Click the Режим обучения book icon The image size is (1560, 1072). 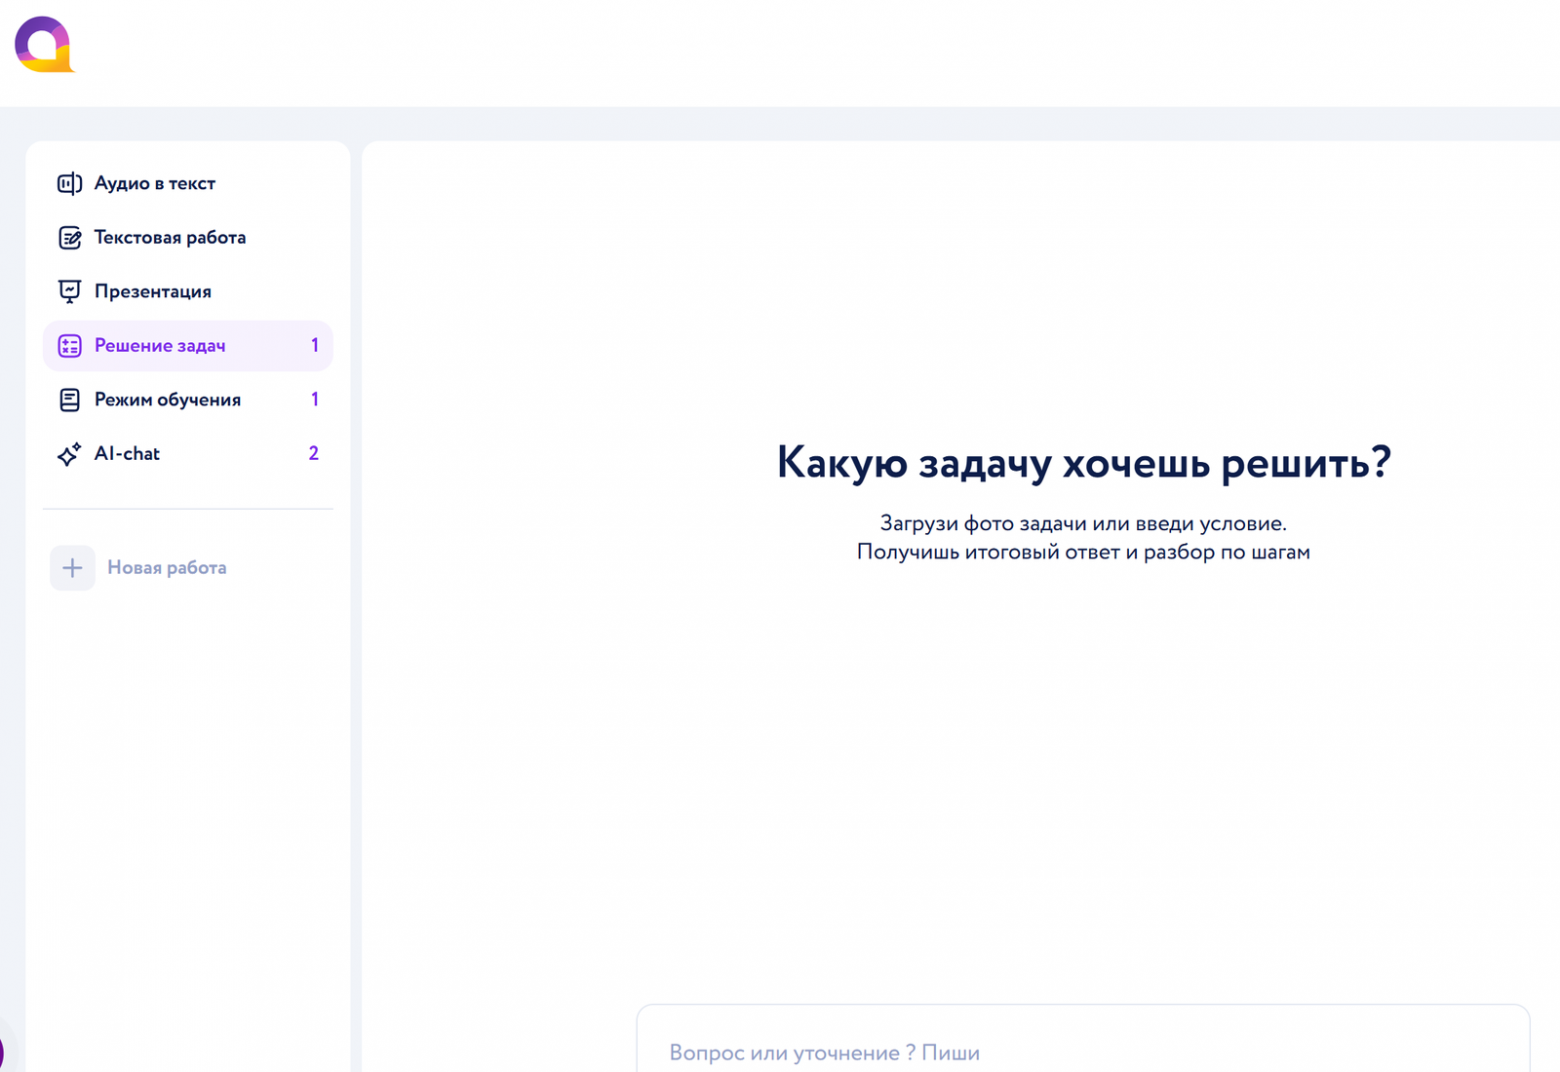point(69,400)
